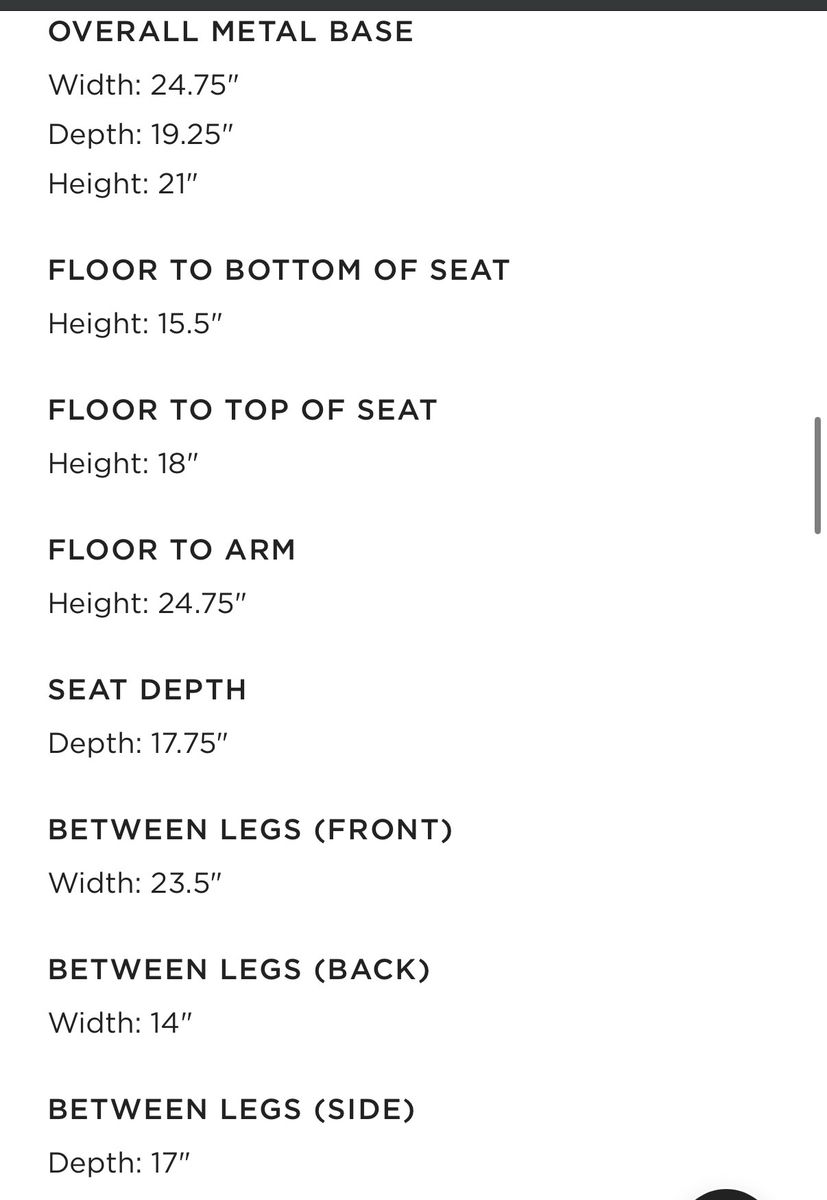Viewport: 827px width, 1200px height.
Task: Click the Height: 15.5" value
Action: pos(134,324)
